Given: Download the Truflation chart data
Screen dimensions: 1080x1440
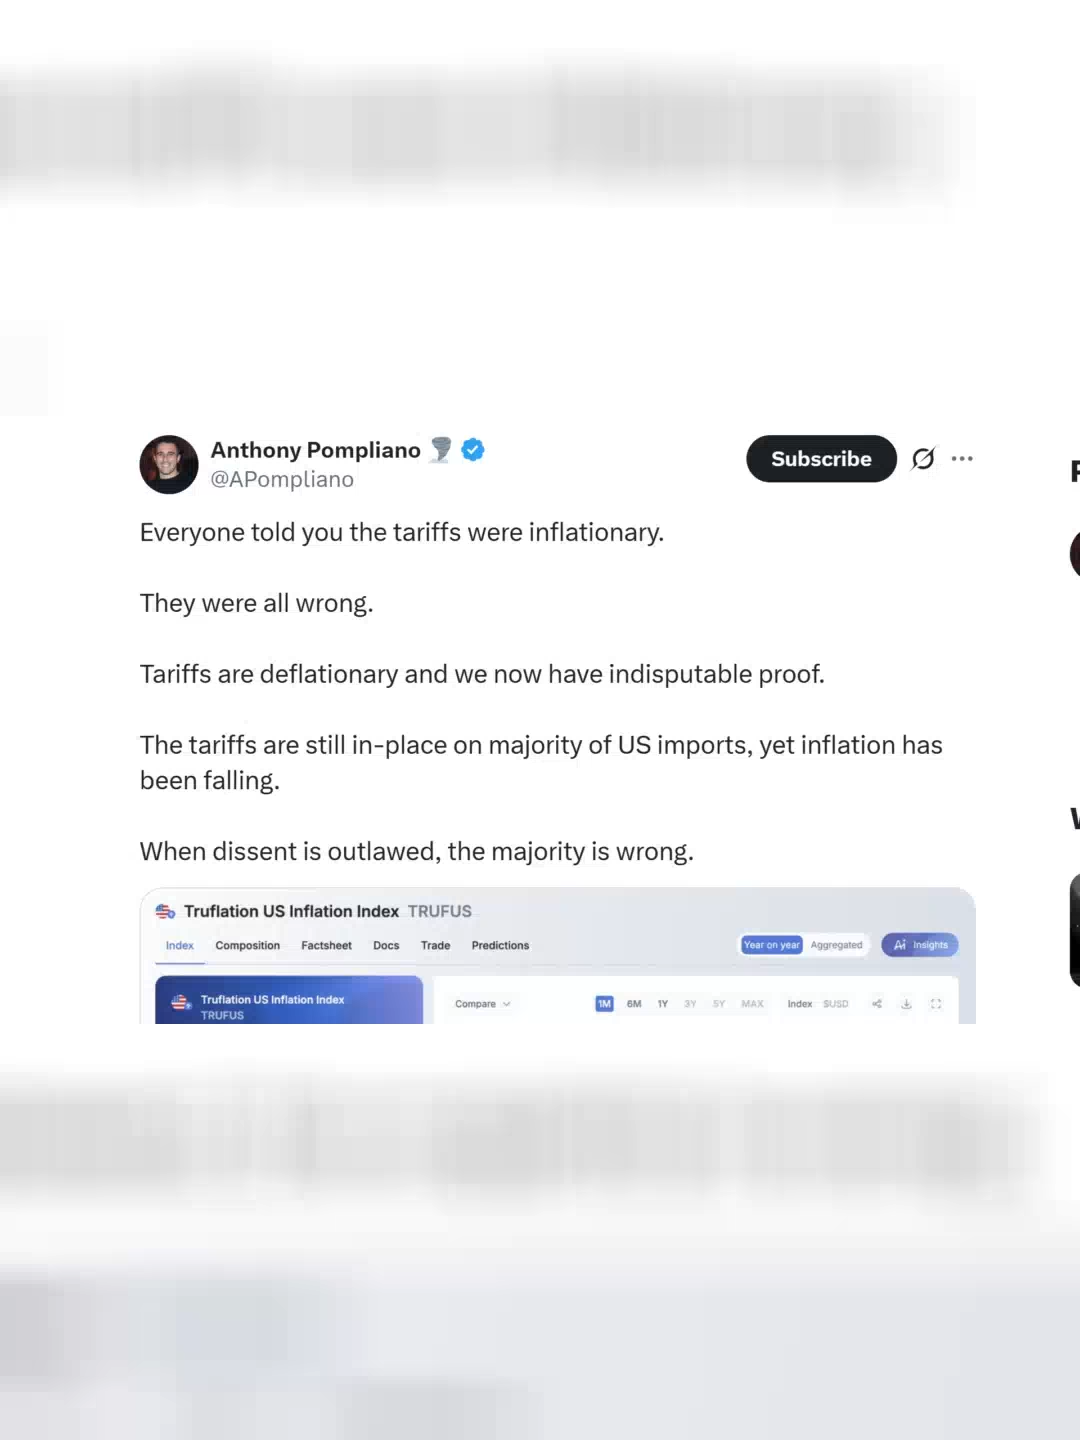Looking at the screenshot, I should [x=906, y=1003].
